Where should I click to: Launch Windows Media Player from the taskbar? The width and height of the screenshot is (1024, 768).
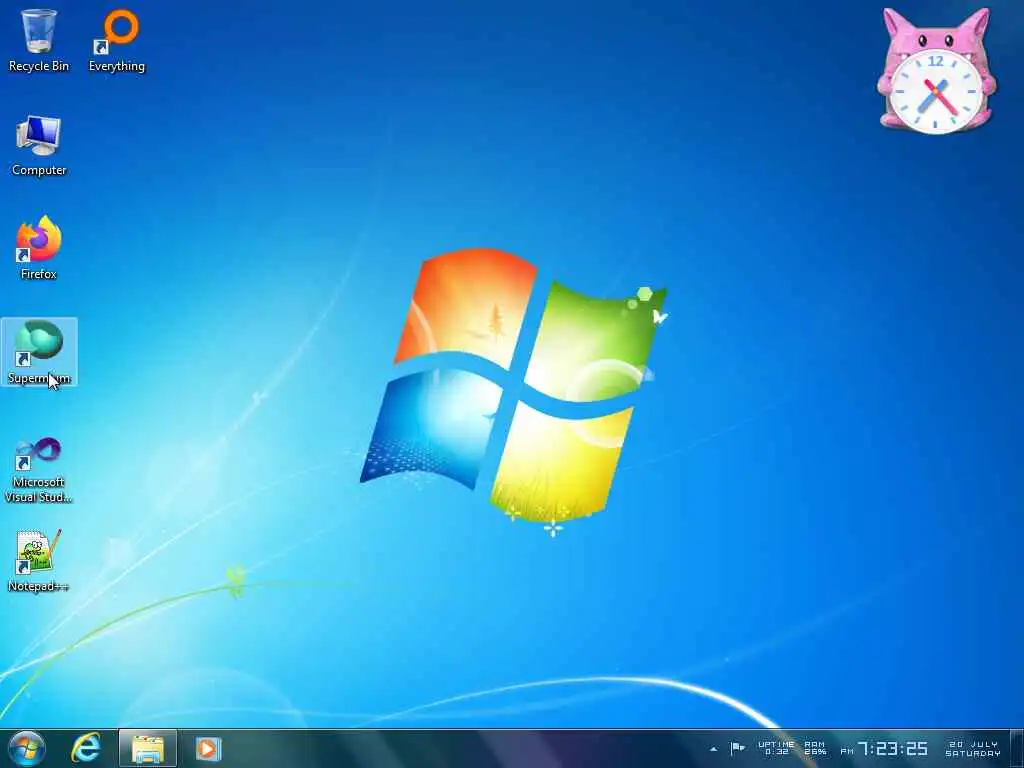[208, 748]
